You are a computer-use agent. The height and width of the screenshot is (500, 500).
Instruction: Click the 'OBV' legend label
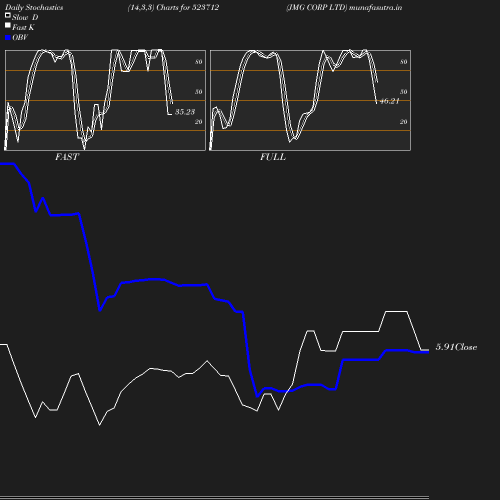click(x=20, y=37)
